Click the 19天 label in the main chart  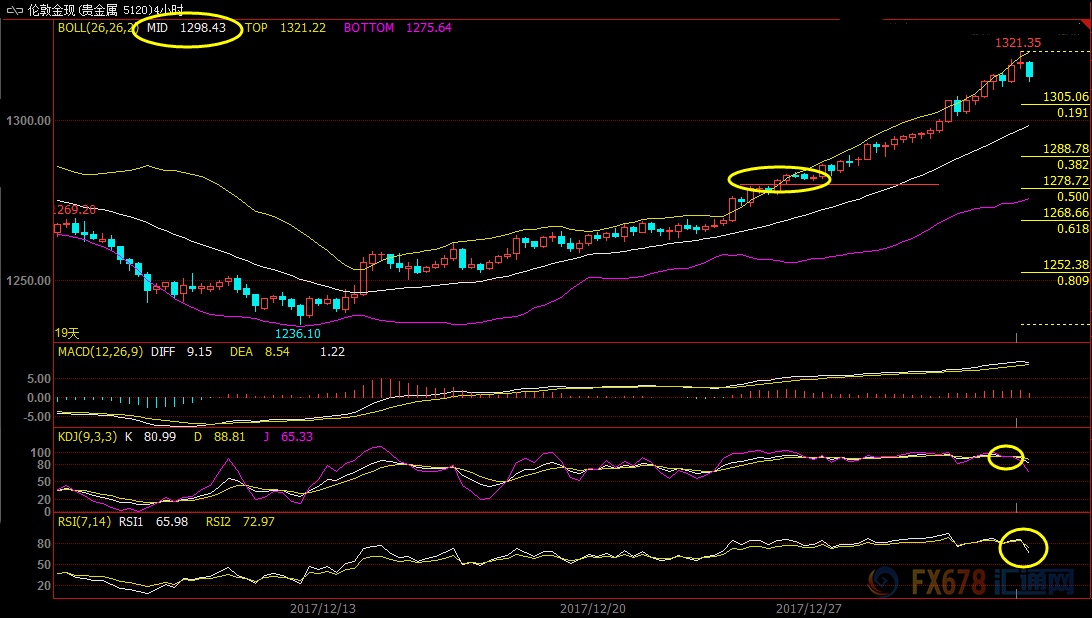tap(67, 332)
